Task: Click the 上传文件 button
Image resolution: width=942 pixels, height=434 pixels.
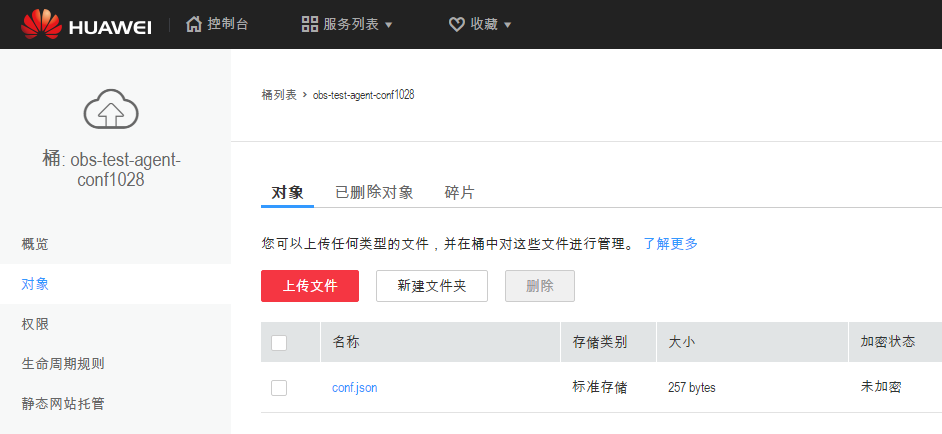Action: coord(310,286)
